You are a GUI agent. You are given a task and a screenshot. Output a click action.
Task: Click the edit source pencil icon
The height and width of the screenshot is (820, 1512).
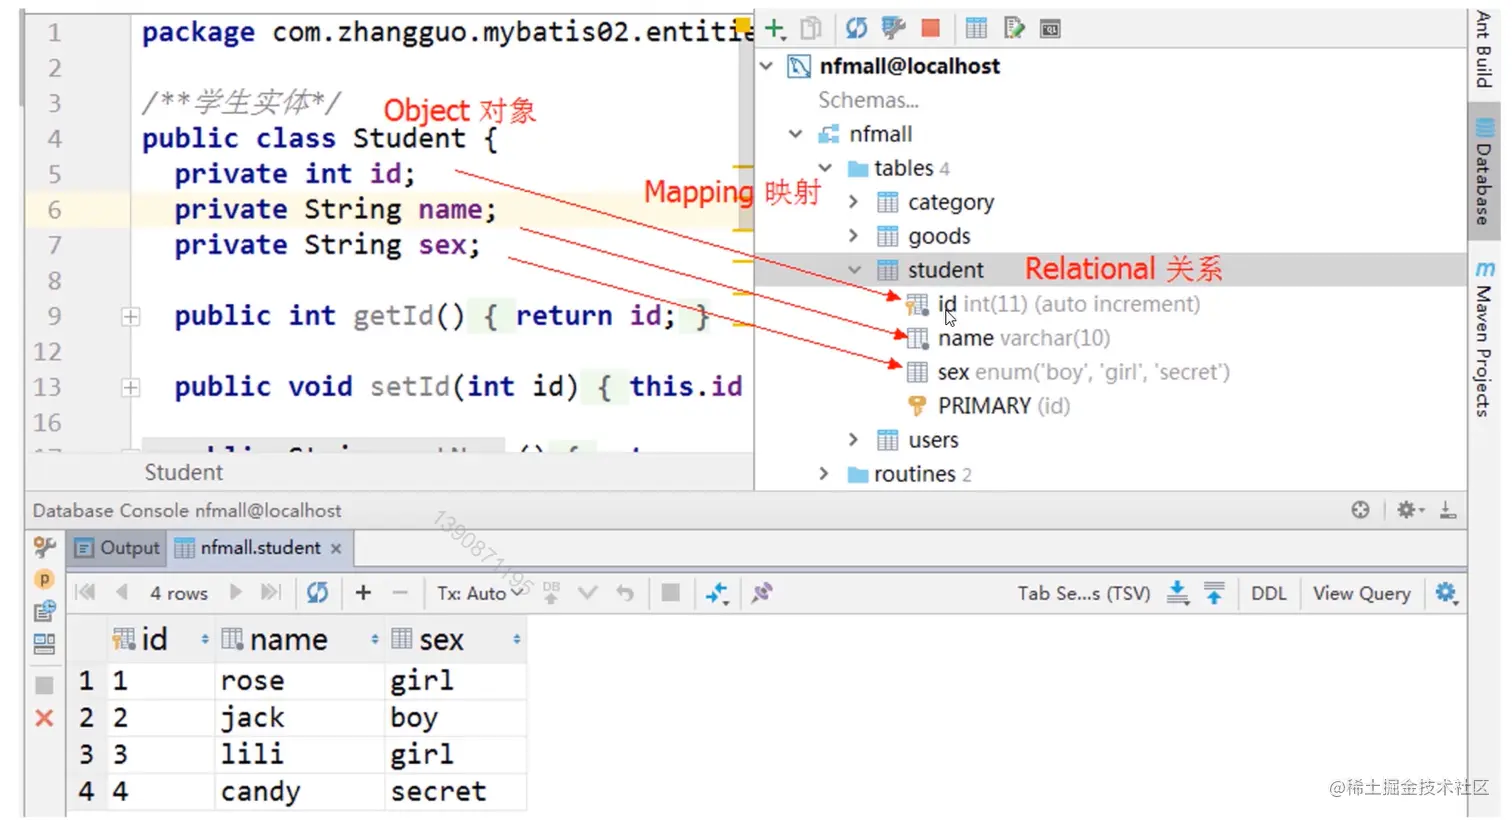[1014, 29]
